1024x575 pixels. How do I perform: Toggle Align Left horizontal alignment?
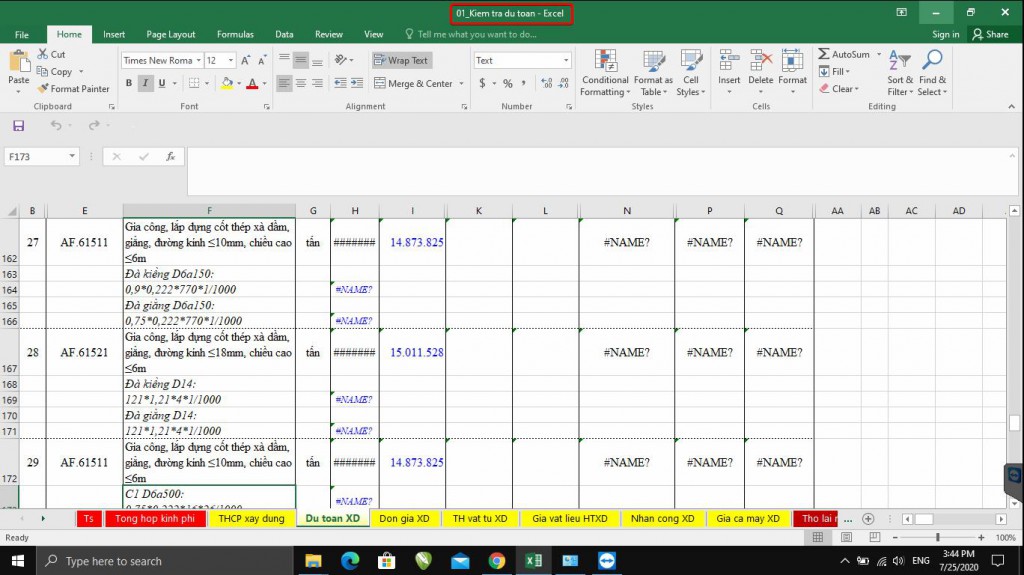tap(284, 83)
